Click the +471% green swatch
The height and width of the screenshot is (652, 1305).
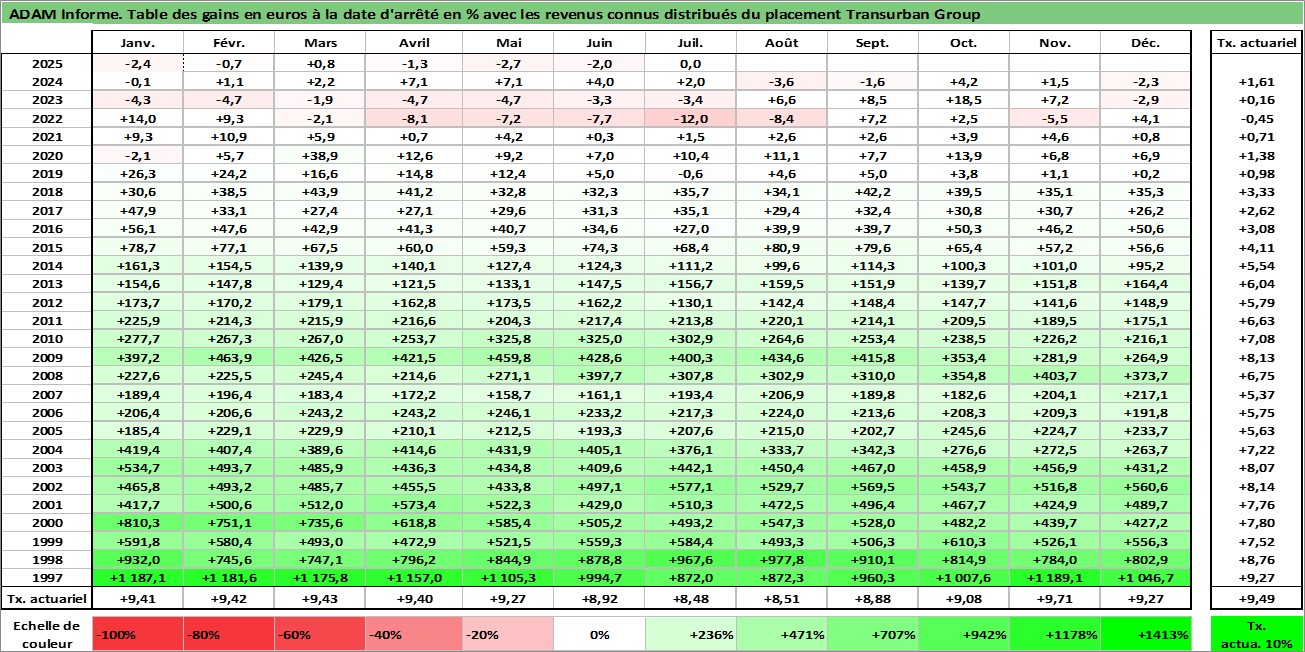(x=781, y=633)
